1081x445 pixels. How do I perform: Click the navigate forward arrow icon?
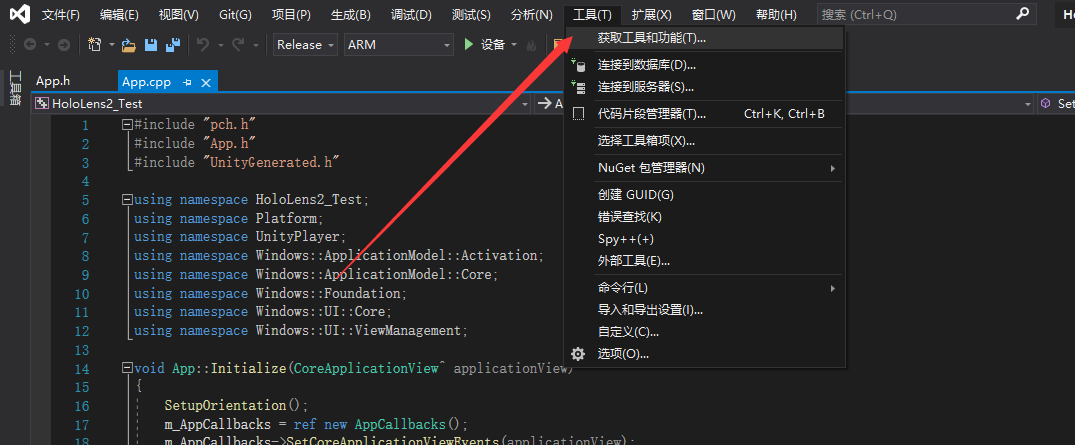click(63, 45)
